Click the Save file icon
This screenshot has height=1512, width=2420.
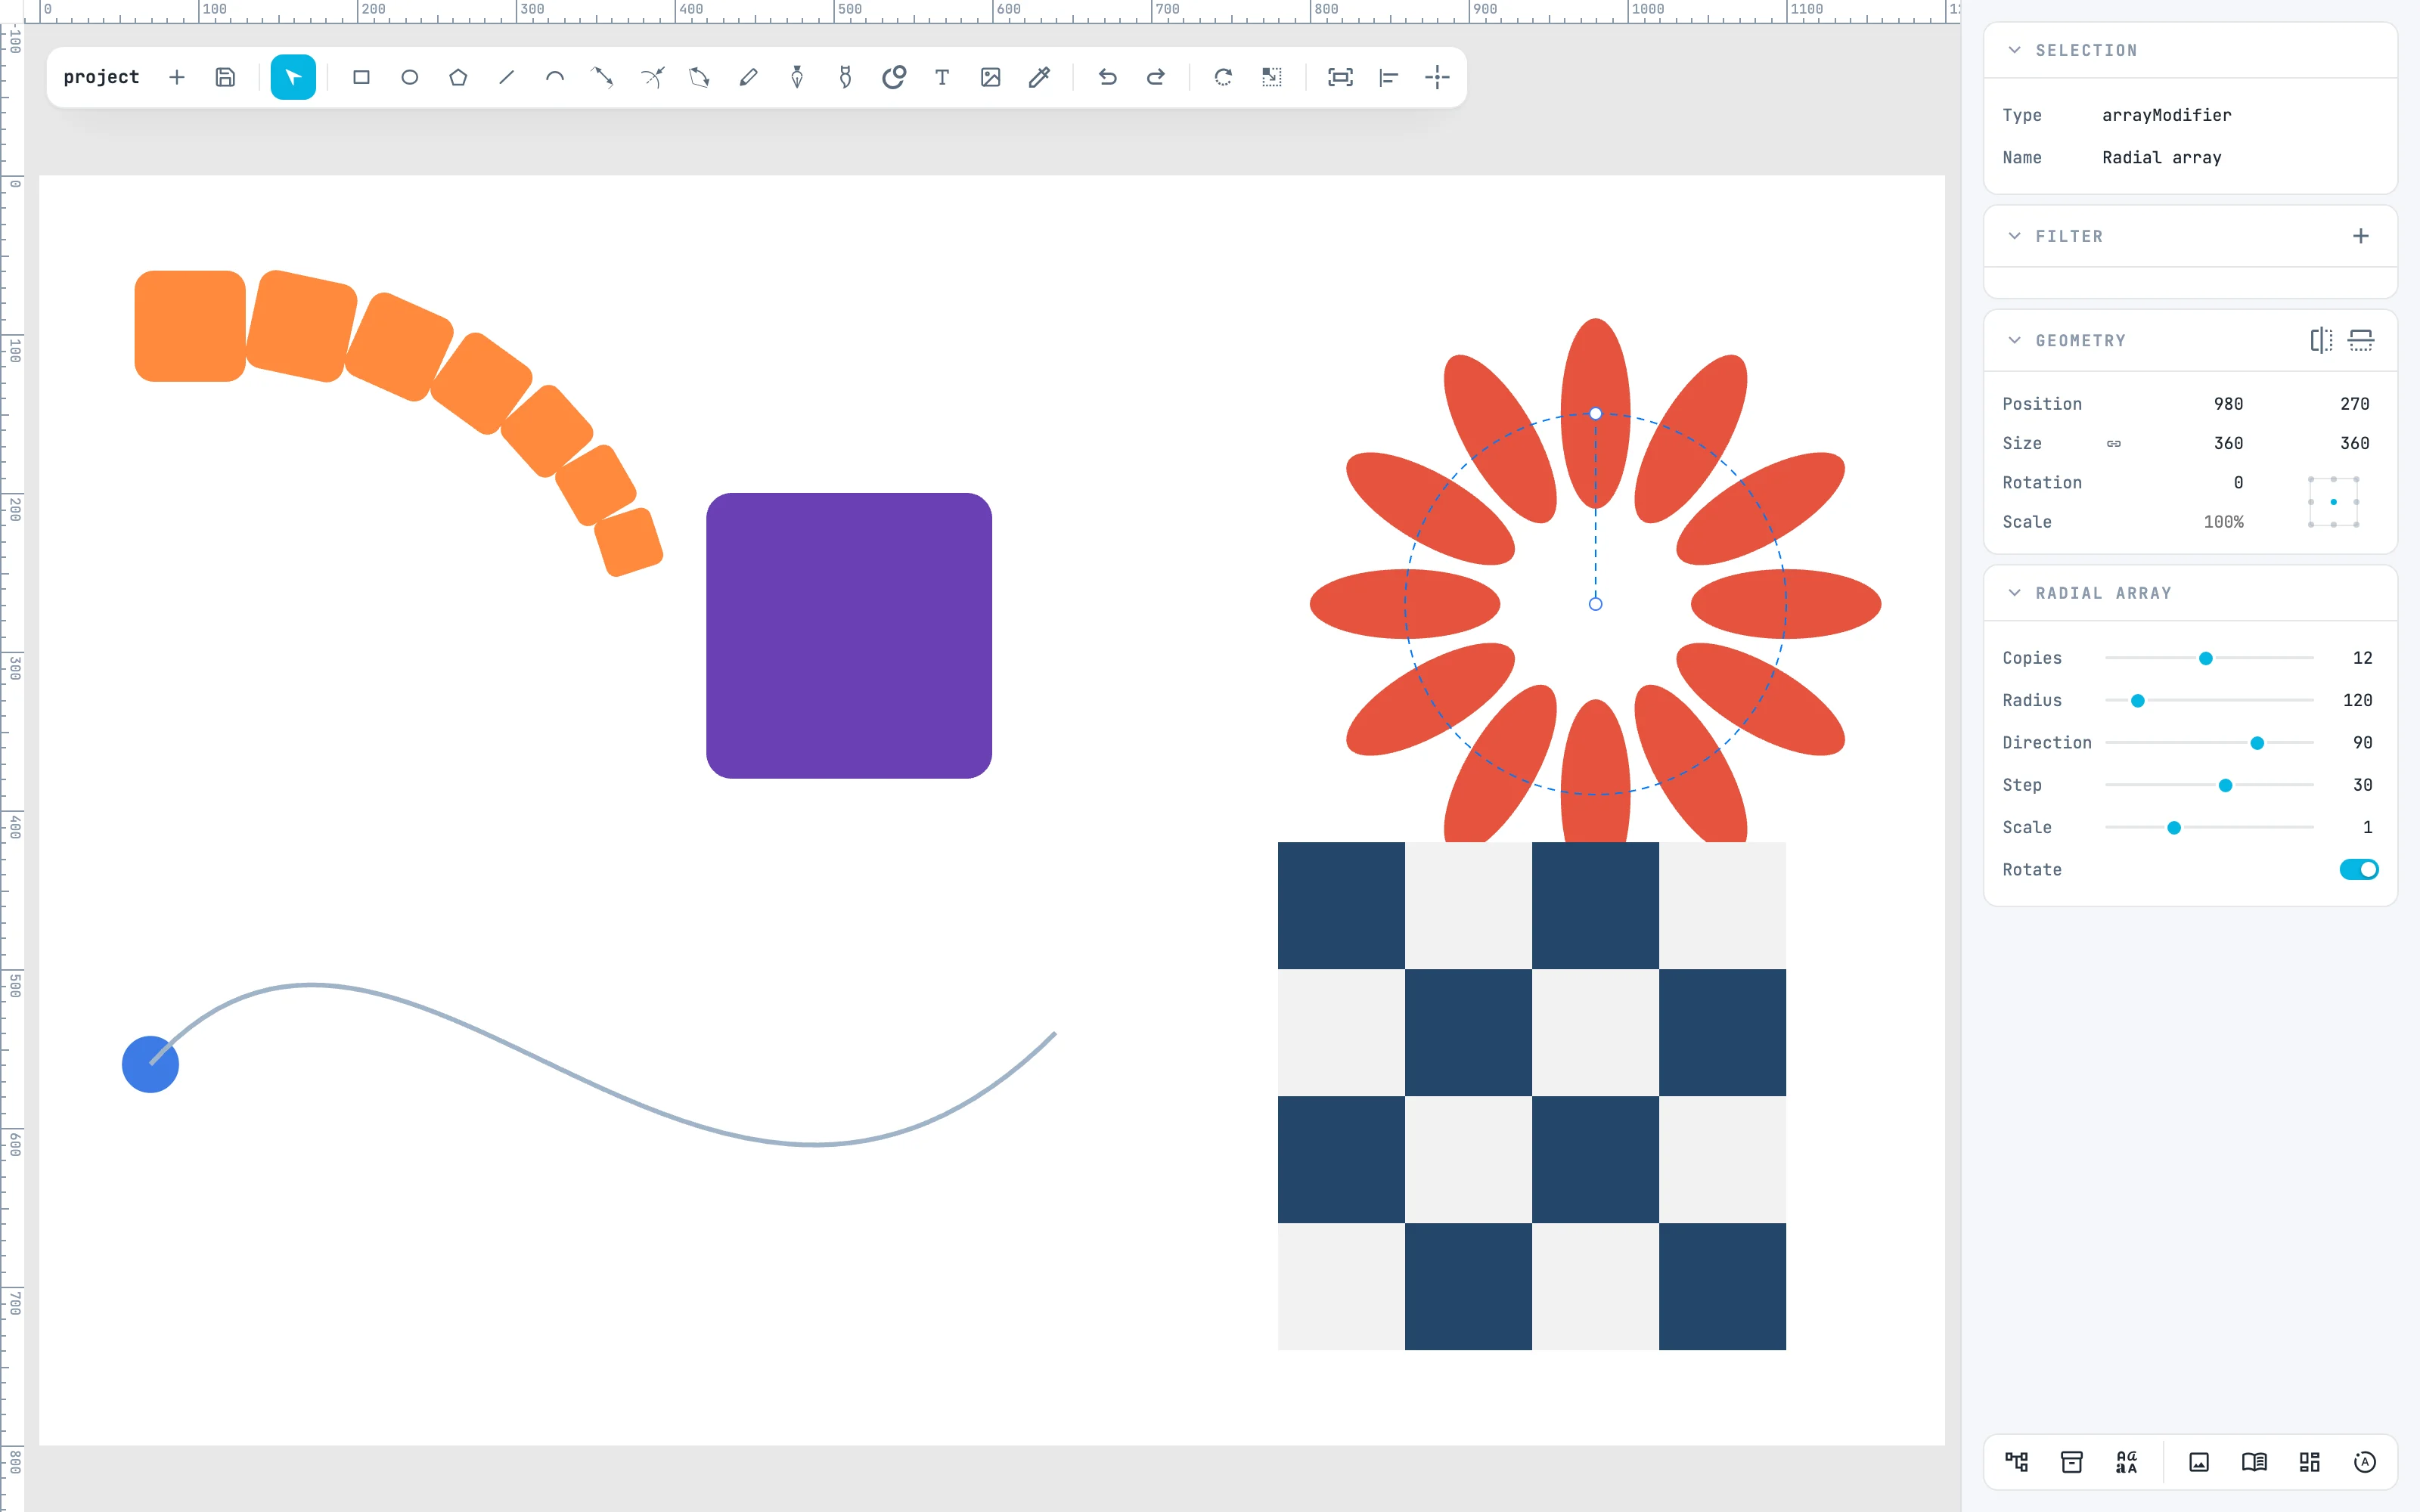[x=225, y=77]
